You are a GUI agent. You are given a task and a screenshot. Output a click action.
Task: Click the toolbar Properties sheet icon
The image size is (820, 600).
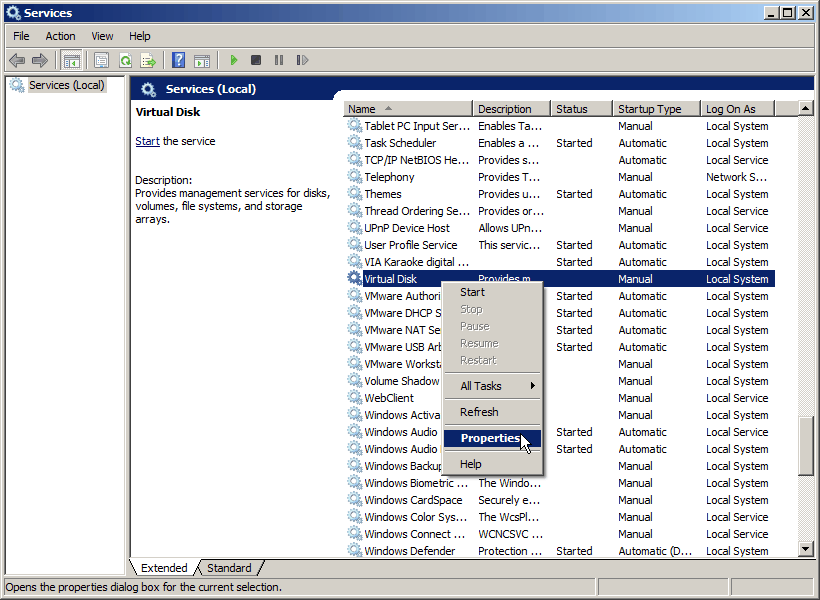click(x=101, y=60)
